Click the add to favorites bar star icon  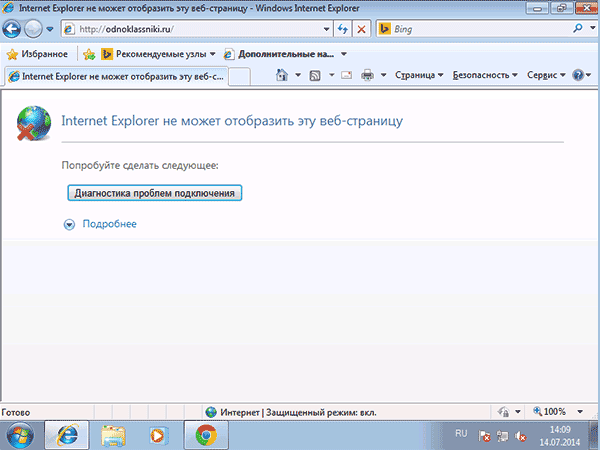point(89,54)
